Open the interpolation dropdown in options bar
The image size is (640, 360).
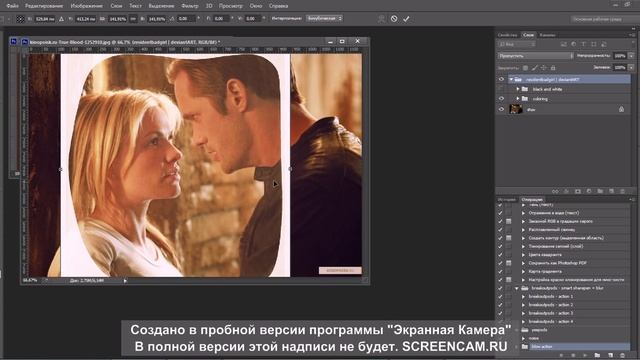point(324,19)
